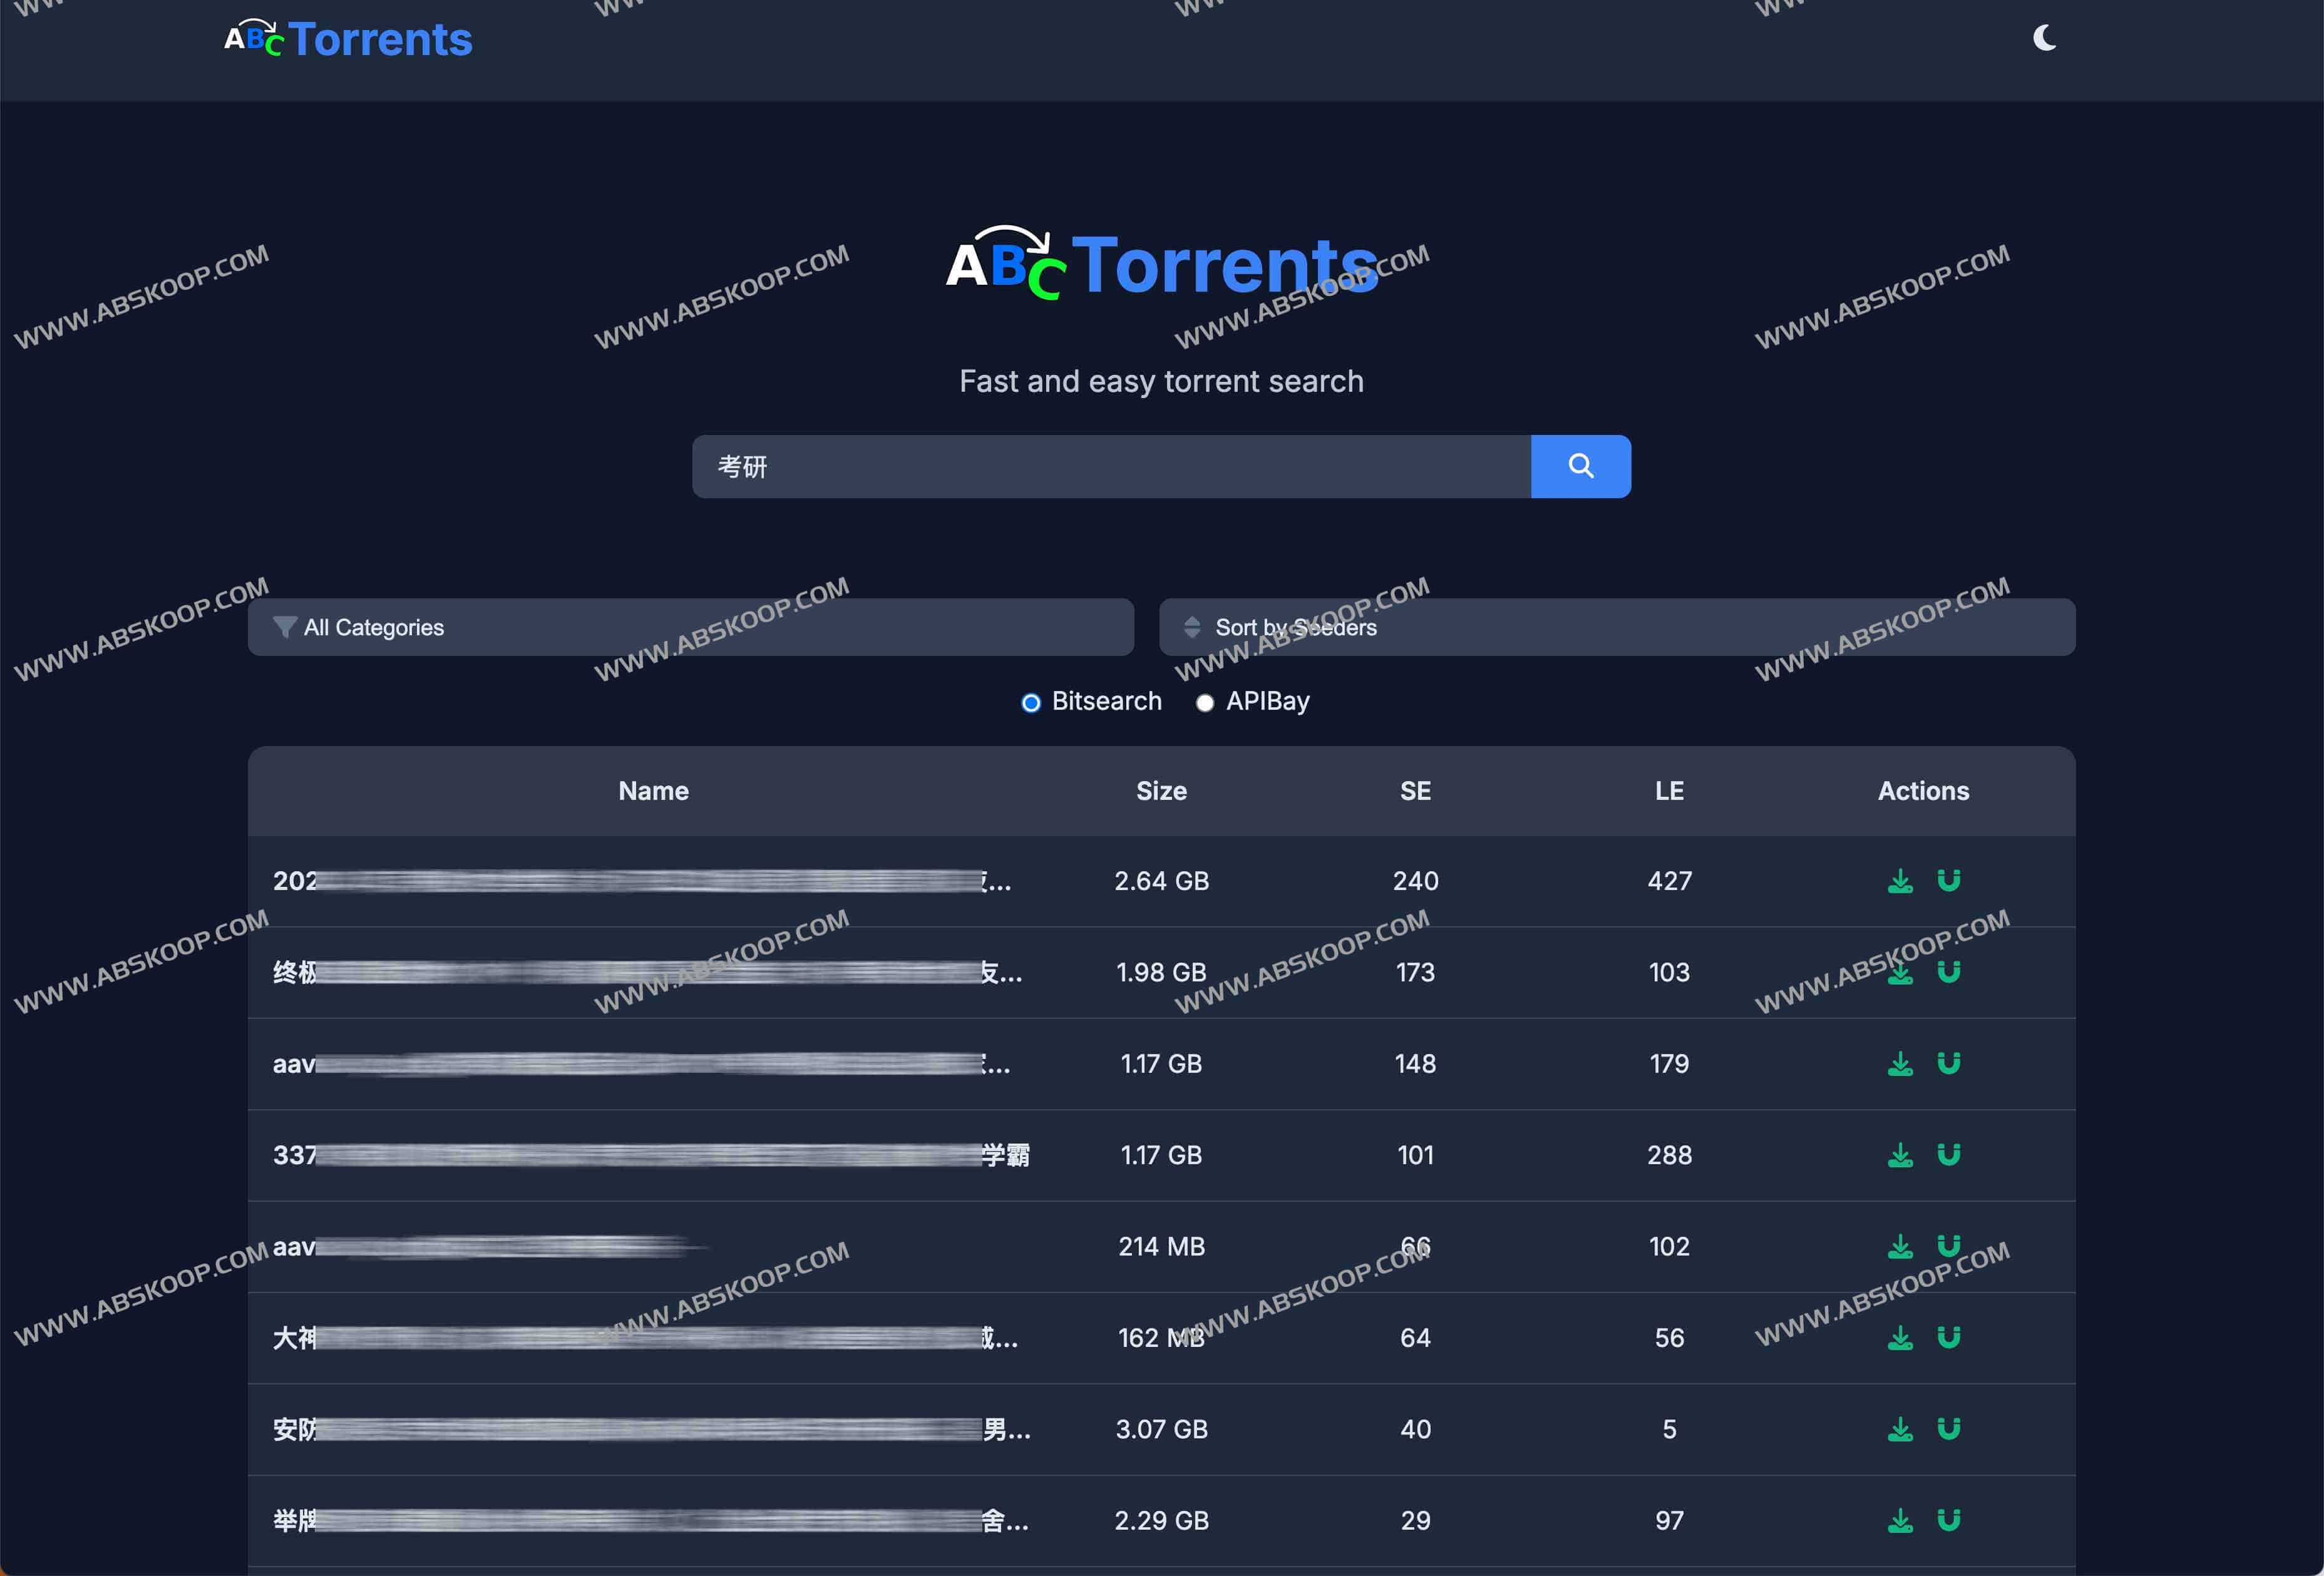Download torrent for the 3.07 GB row
Screen dimensions: 2324x1576
click(x=1900, y=1429)
